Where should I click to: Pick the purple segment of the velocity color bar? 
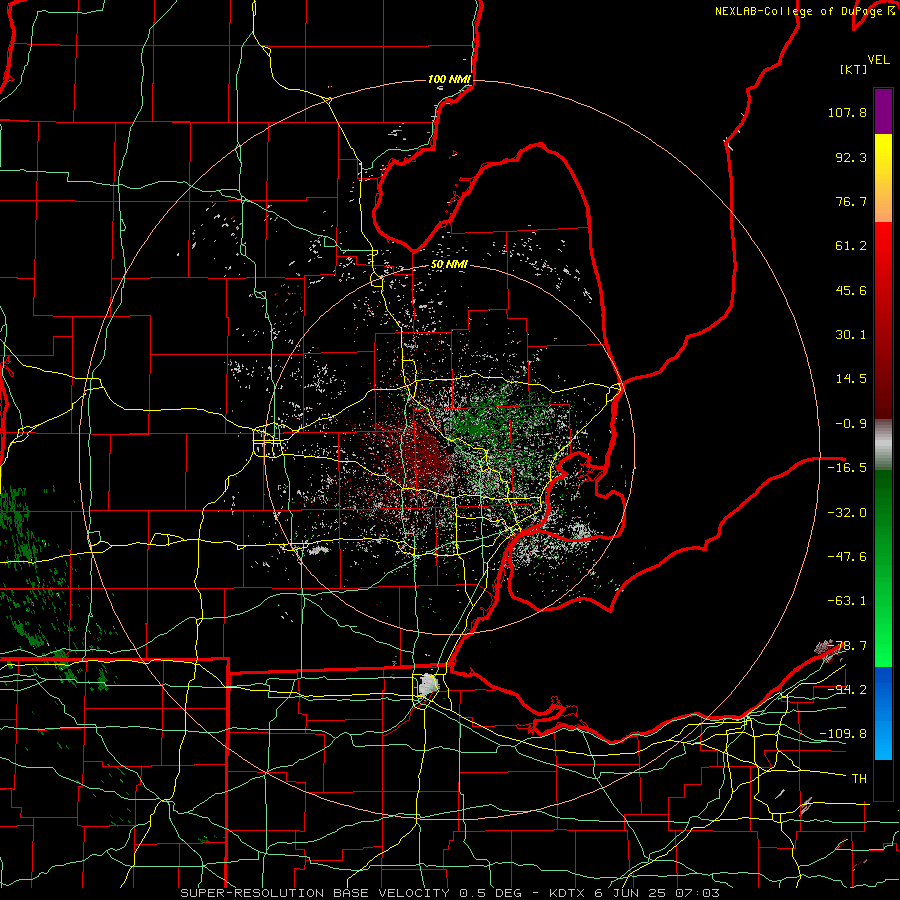pos(883,112)
